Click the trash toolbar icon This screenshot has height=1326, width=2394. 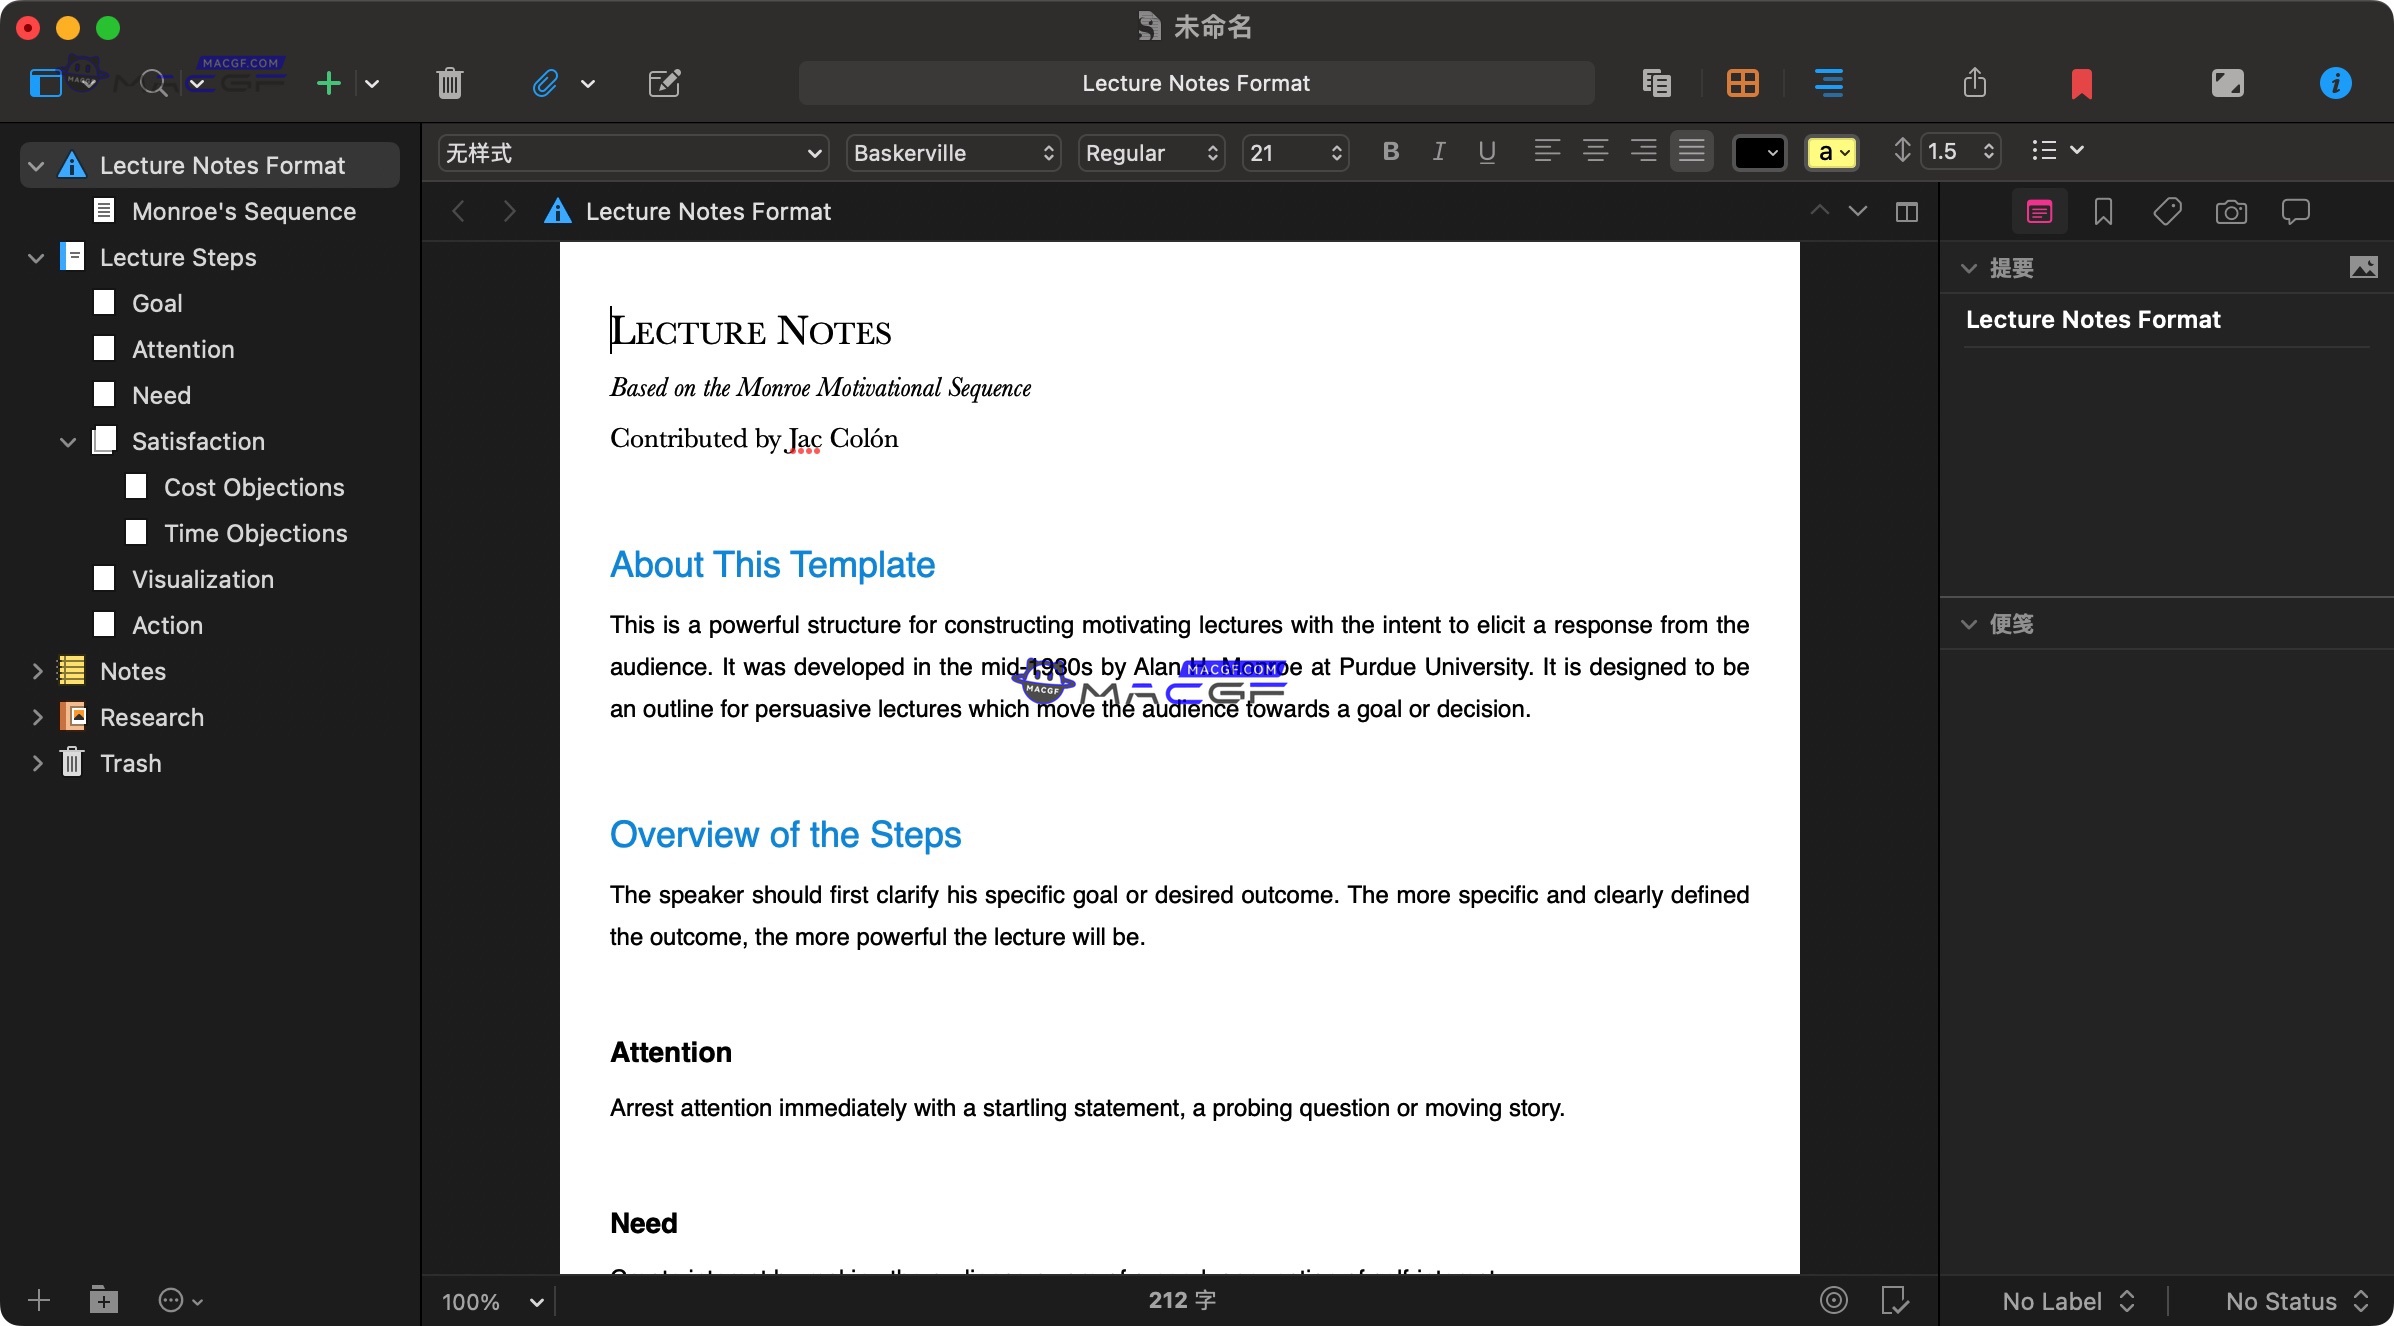point(448,83)
